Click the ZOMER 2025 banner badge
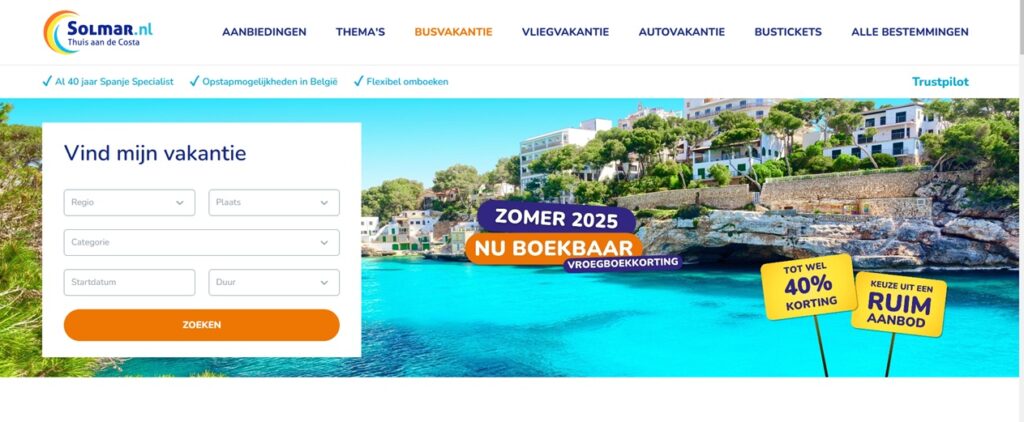1024x422 pixels. [x=556, y=218]
